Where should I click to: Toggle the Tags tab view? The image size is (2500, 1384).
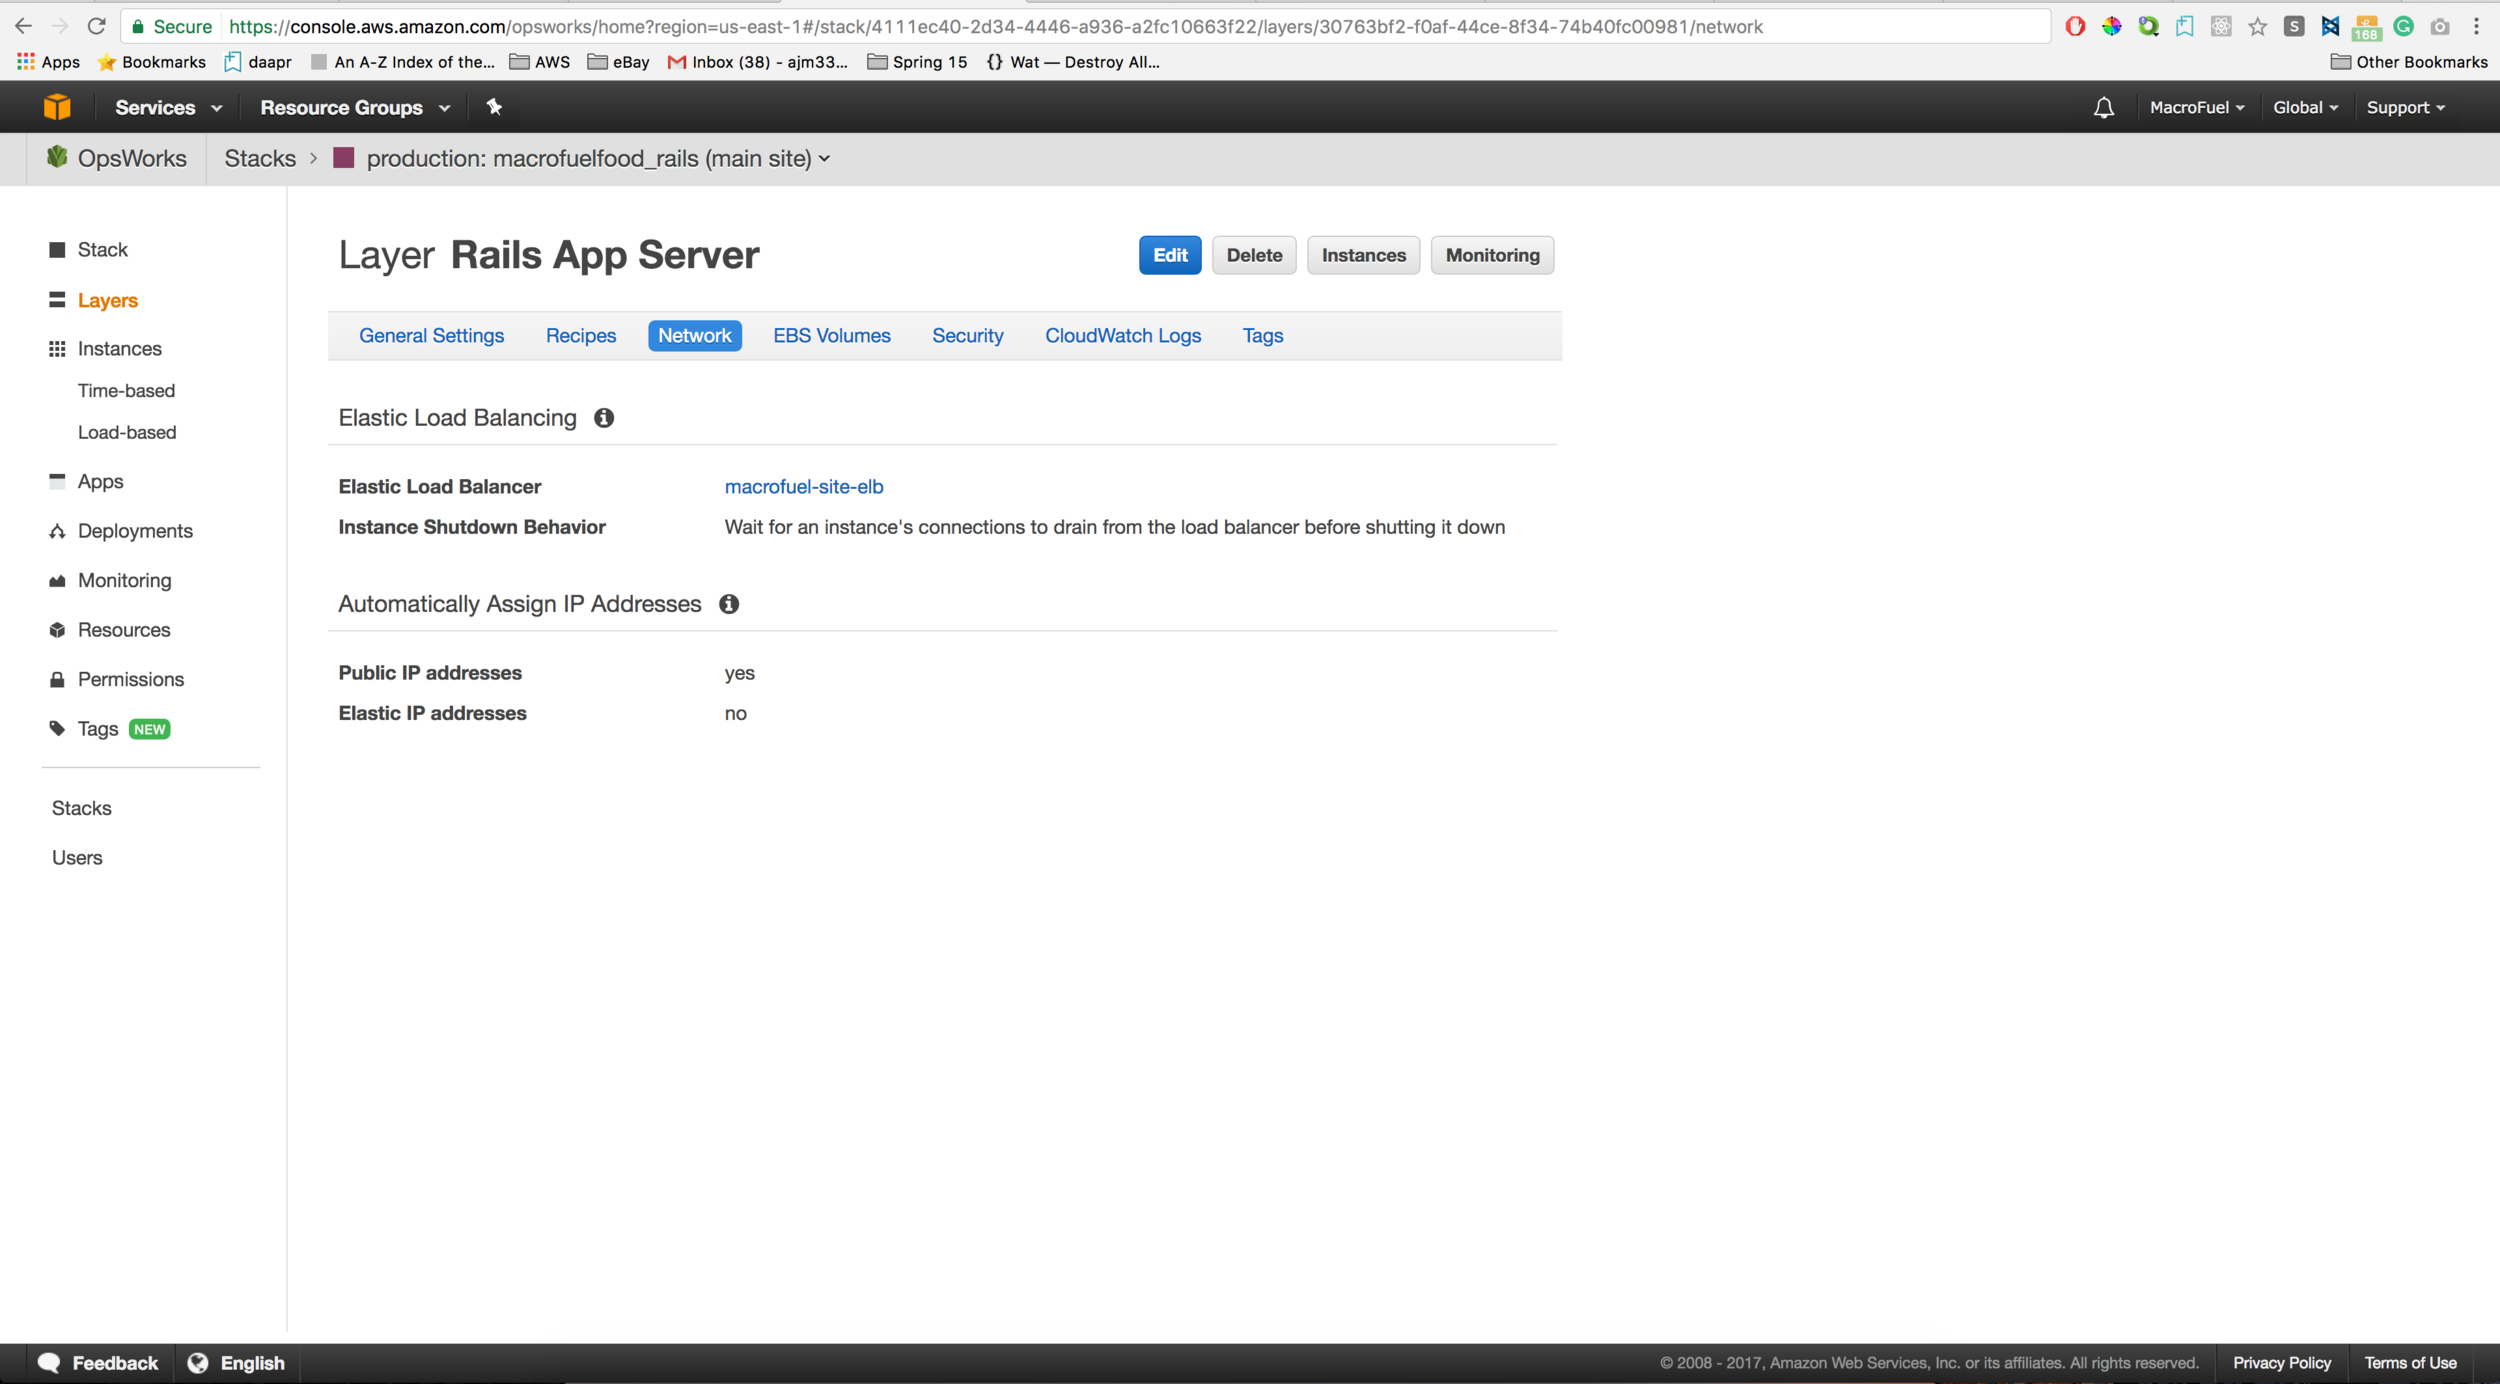pos(1261,334)
